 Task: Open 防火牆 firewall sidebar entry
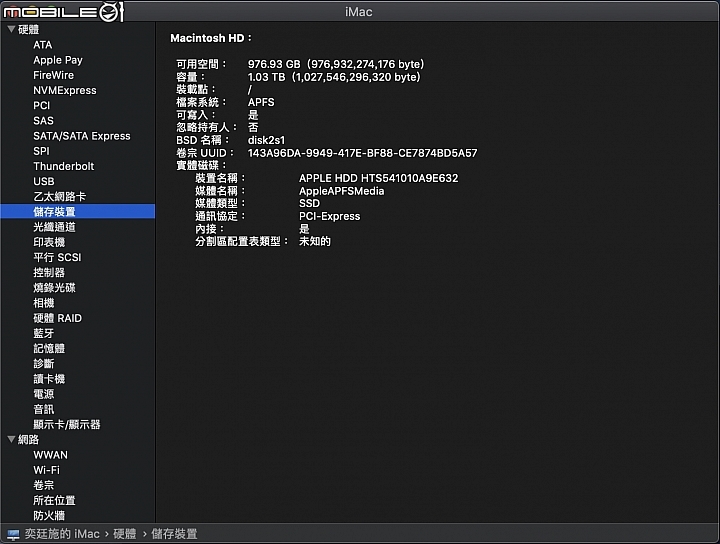click(x=49, y=516)
